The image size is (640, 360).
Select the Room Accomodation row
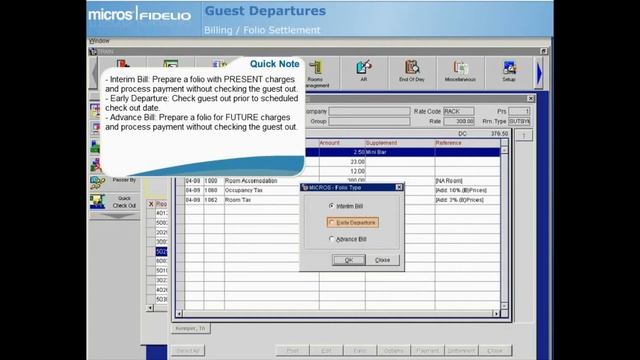tap(342, 181)
